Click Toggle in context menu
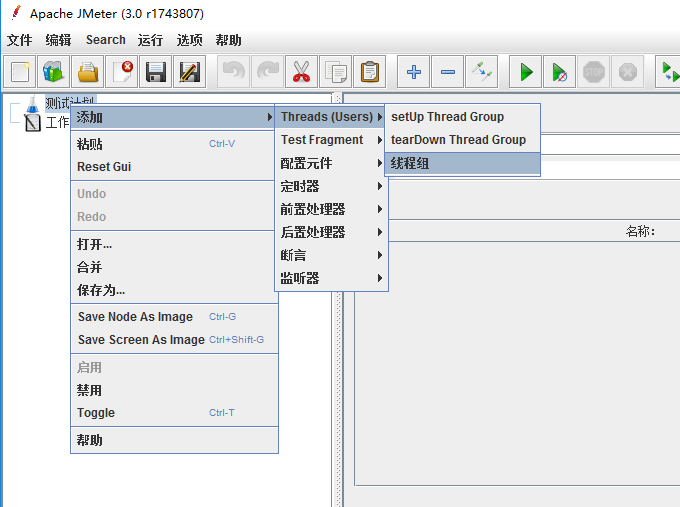The height and width of the screenshot is (507, 680). coord(173,412)
